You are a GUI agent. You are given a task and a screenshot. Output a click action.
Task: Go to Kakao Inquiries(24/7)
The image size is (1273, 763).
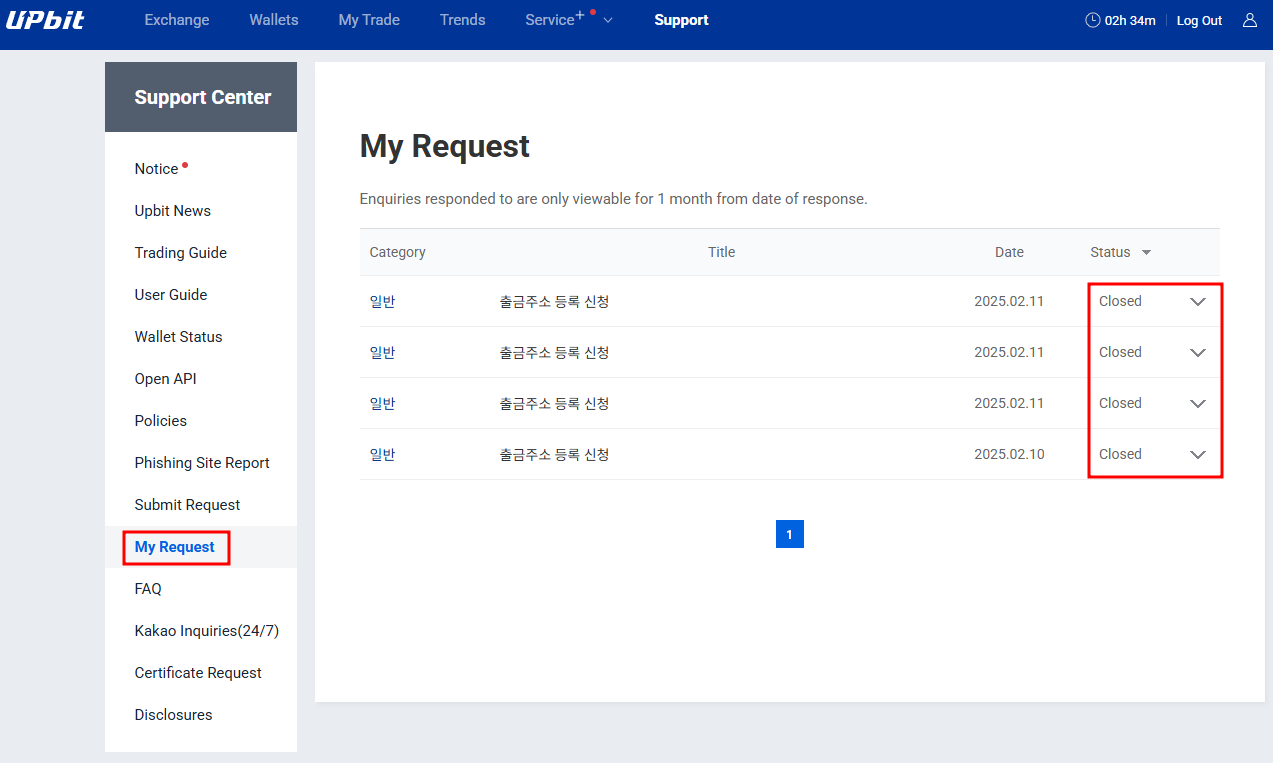[x=206, y=631]
